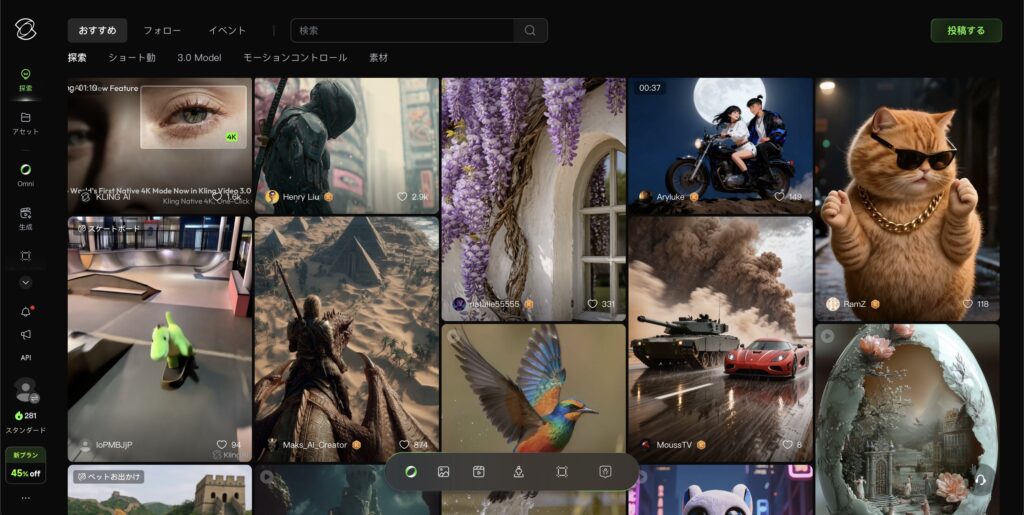Like the Henry Liu video heart

[403, 197]
